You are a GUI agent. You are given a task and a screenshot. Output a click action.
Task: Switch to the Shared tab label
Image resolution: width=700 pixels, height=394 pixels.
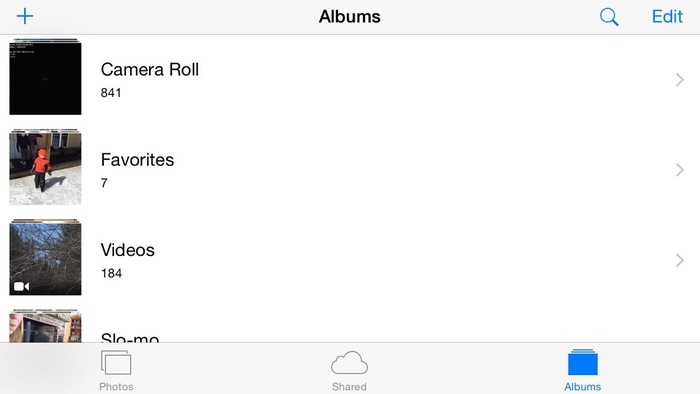click(x=349, y=386)
